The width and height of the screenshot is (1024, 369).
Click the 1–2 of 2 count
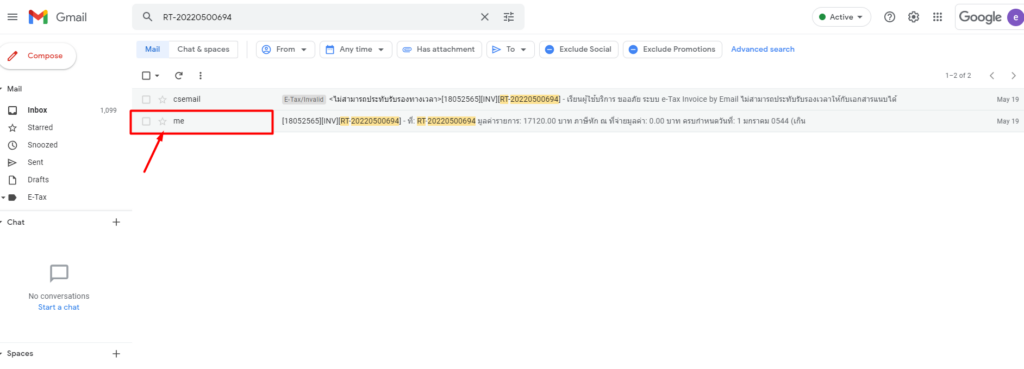[x=958, y=76]
